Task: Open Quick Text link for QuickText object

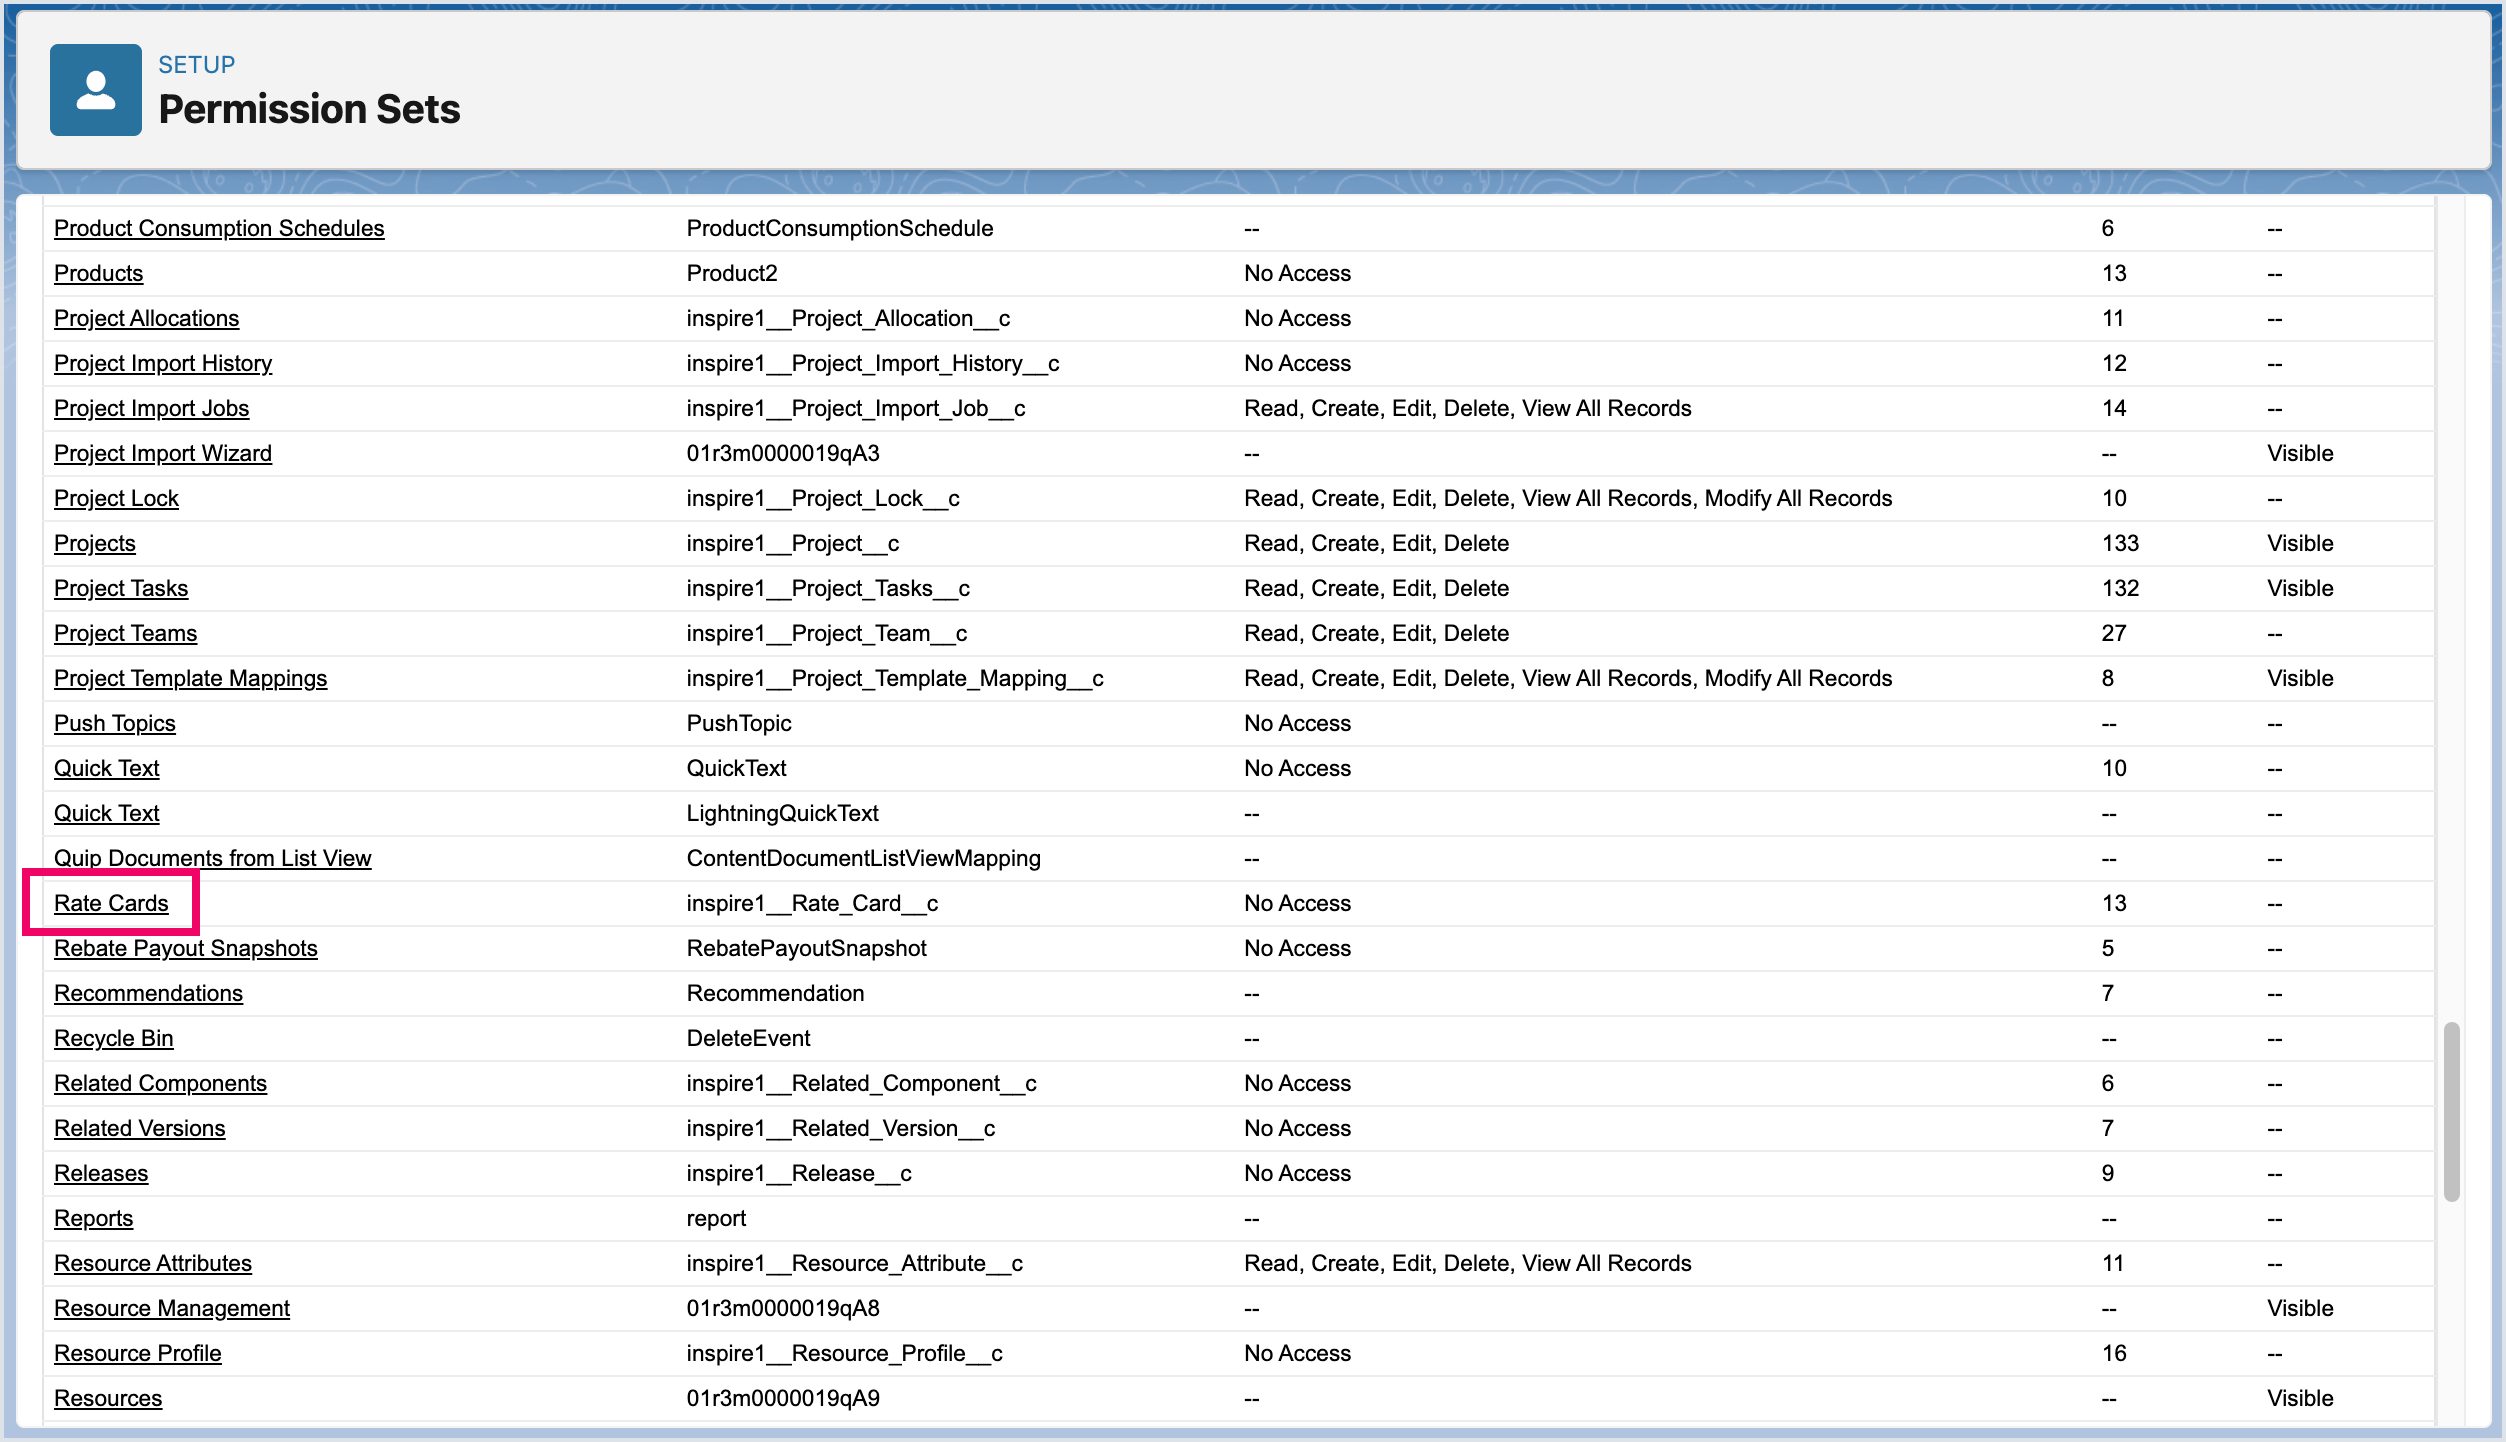Action: (106, 768)
